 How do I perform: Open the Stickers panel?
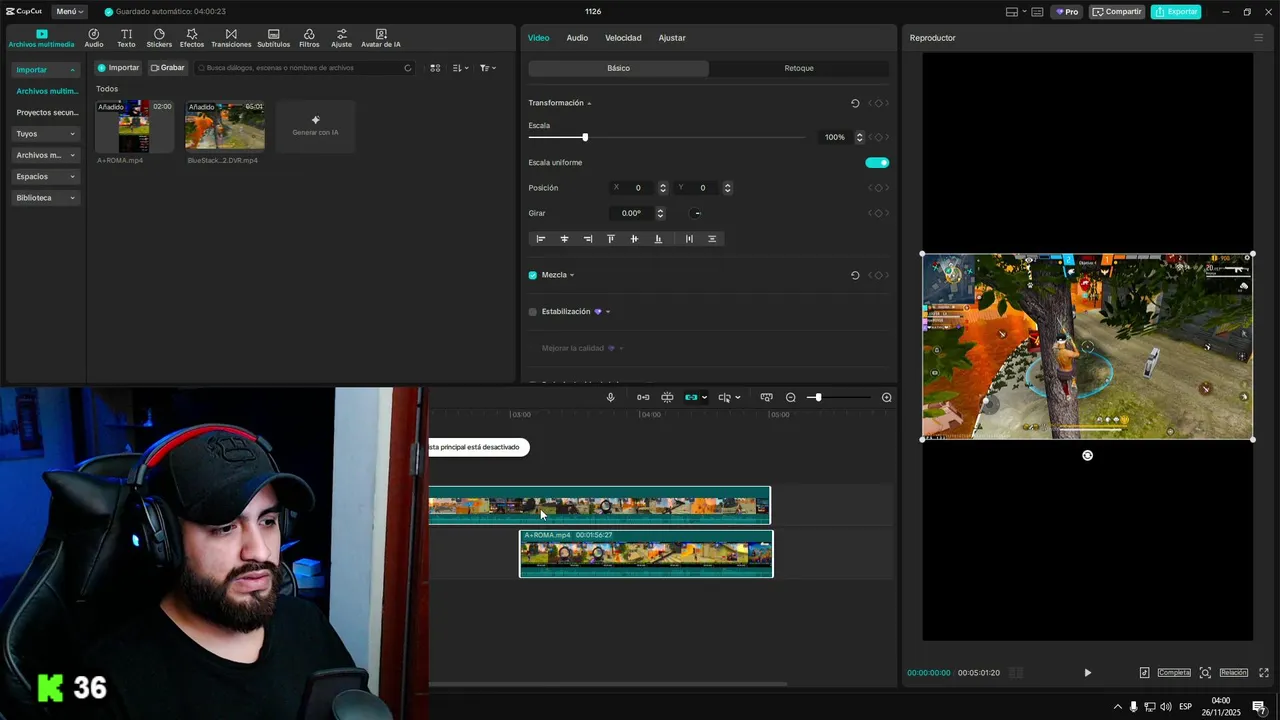pos(159,38)
